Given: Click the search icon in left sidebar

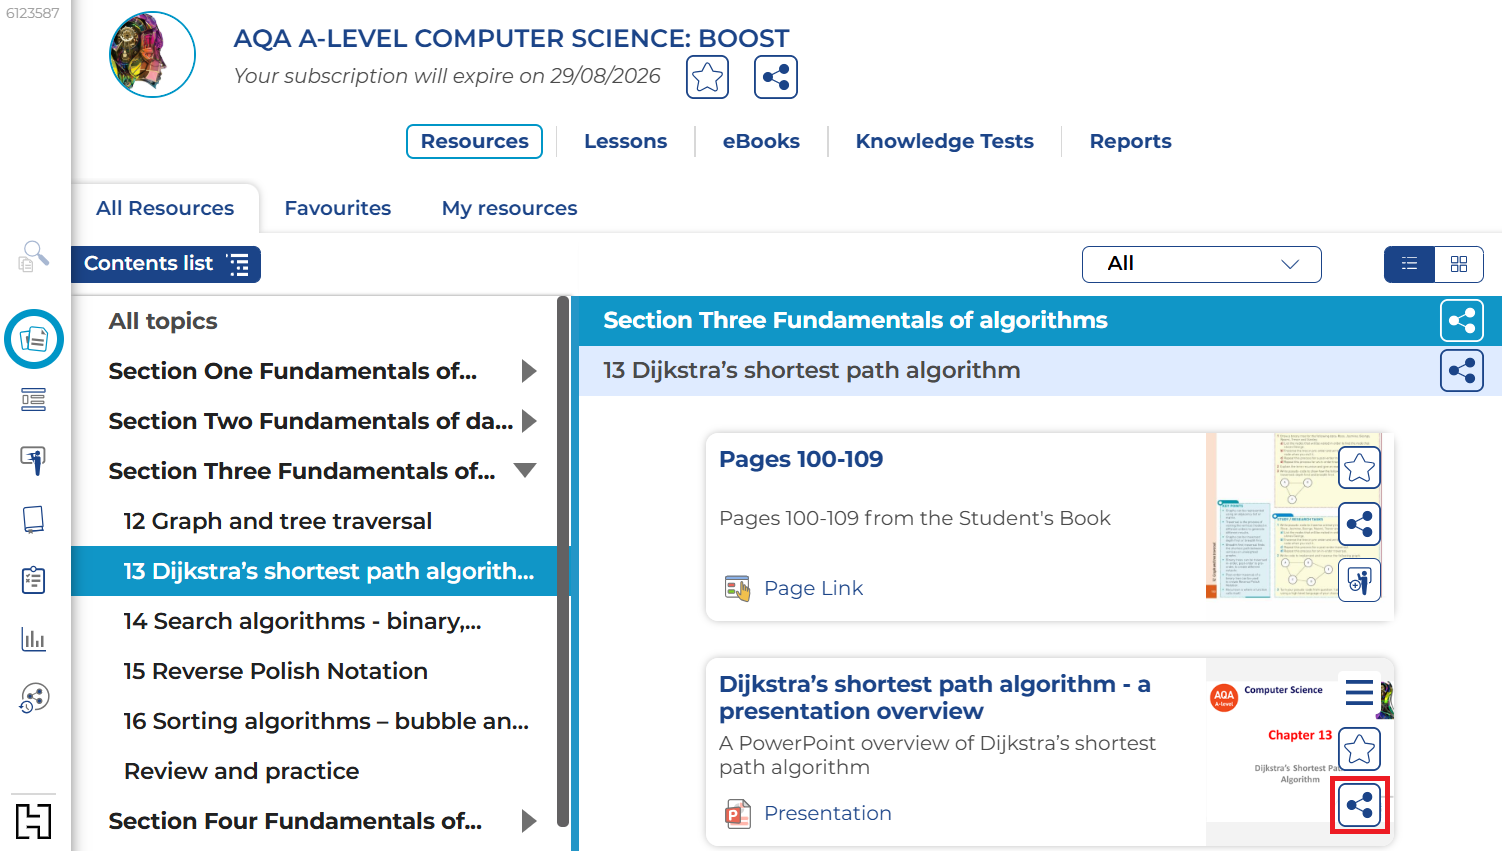Looking at the screenshot, I should click(33, 257).
